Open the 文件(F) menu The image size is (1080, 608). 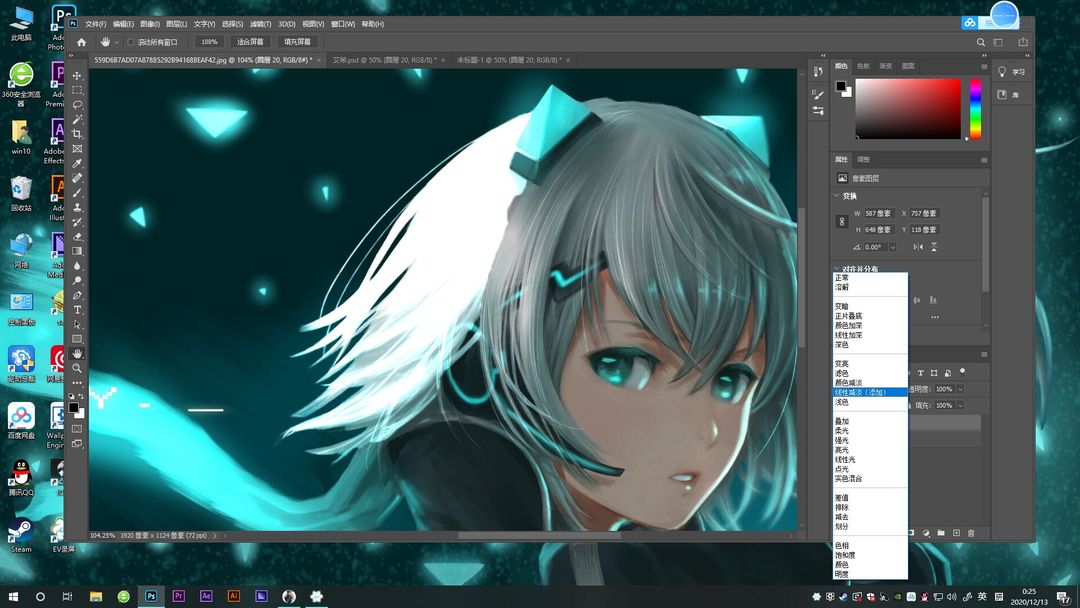(x=96, y=24)
